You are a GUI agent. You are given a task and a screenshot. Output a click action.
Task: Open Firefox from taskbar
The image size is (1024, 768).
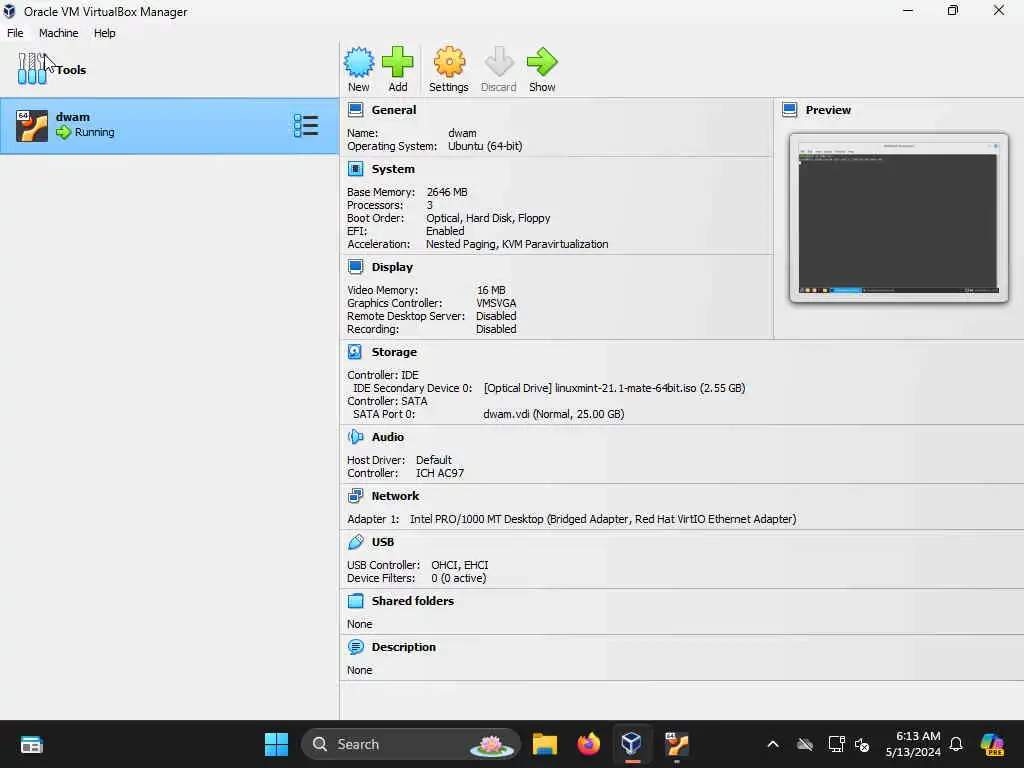coord(588,744)
